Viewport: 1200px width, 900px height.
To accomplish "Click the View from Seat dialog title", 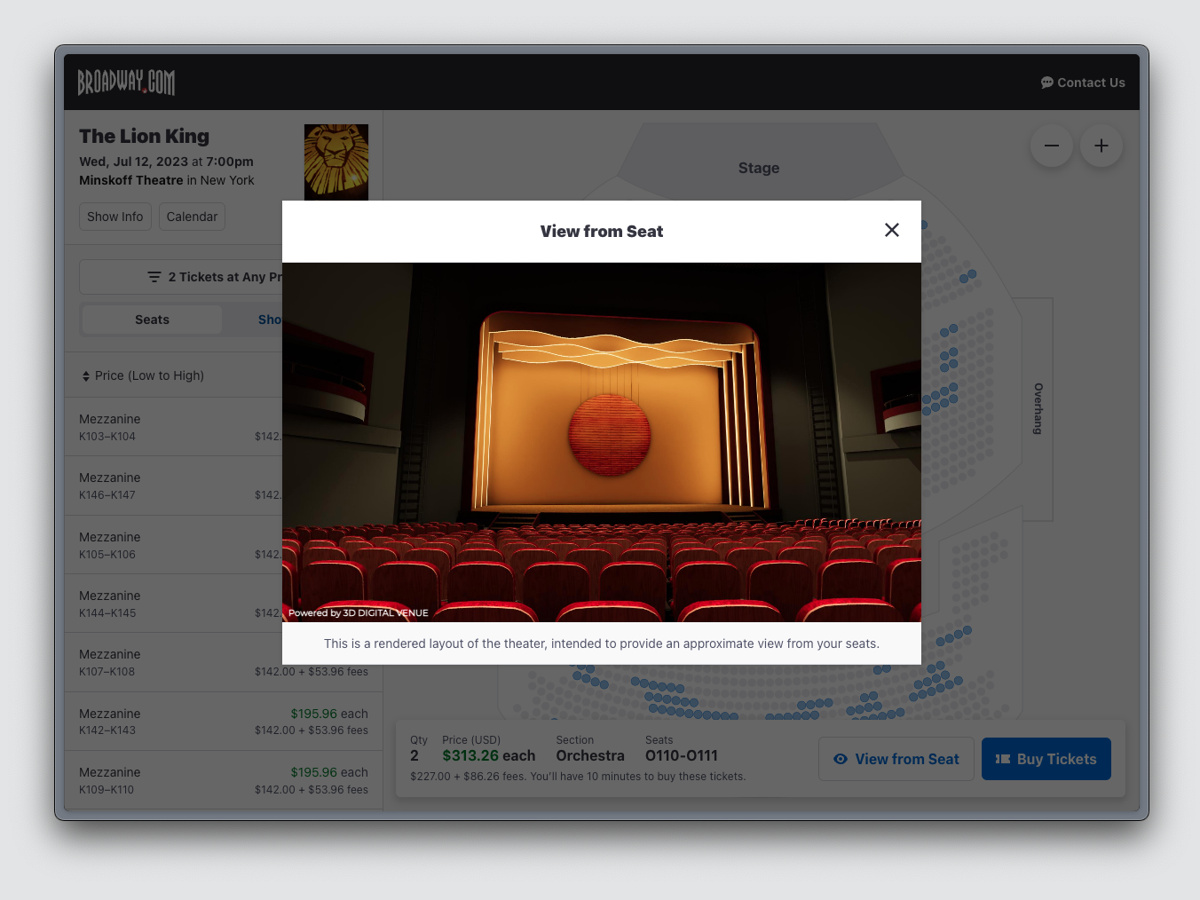I will coord(602,231).
